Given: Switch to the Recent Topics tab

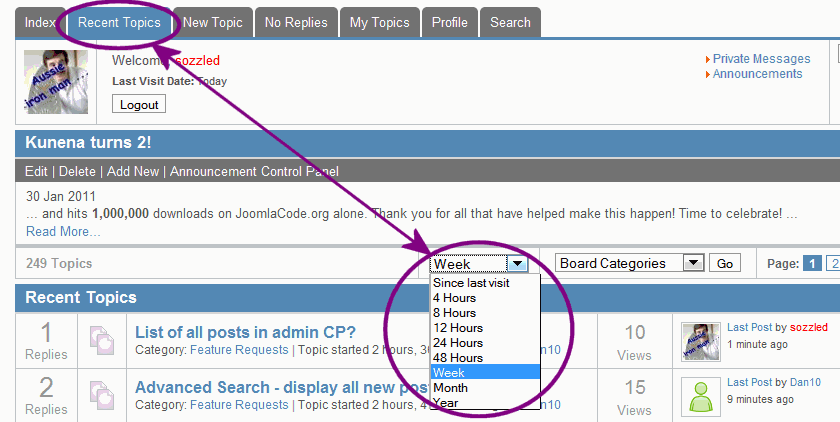Looking at the screenshot, I should coord(119,22).
